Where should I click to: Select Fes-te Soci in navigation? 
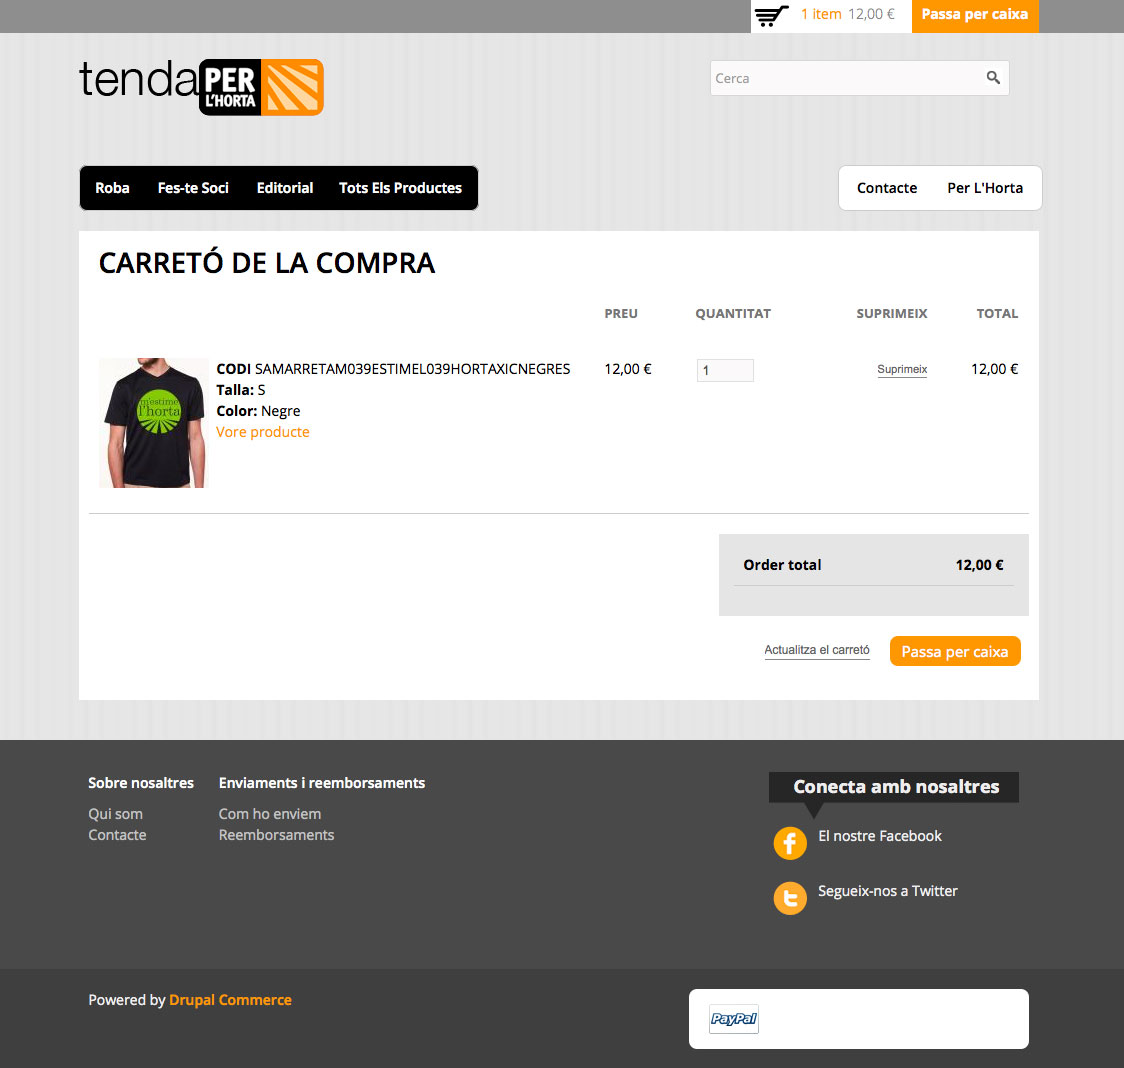193,188
